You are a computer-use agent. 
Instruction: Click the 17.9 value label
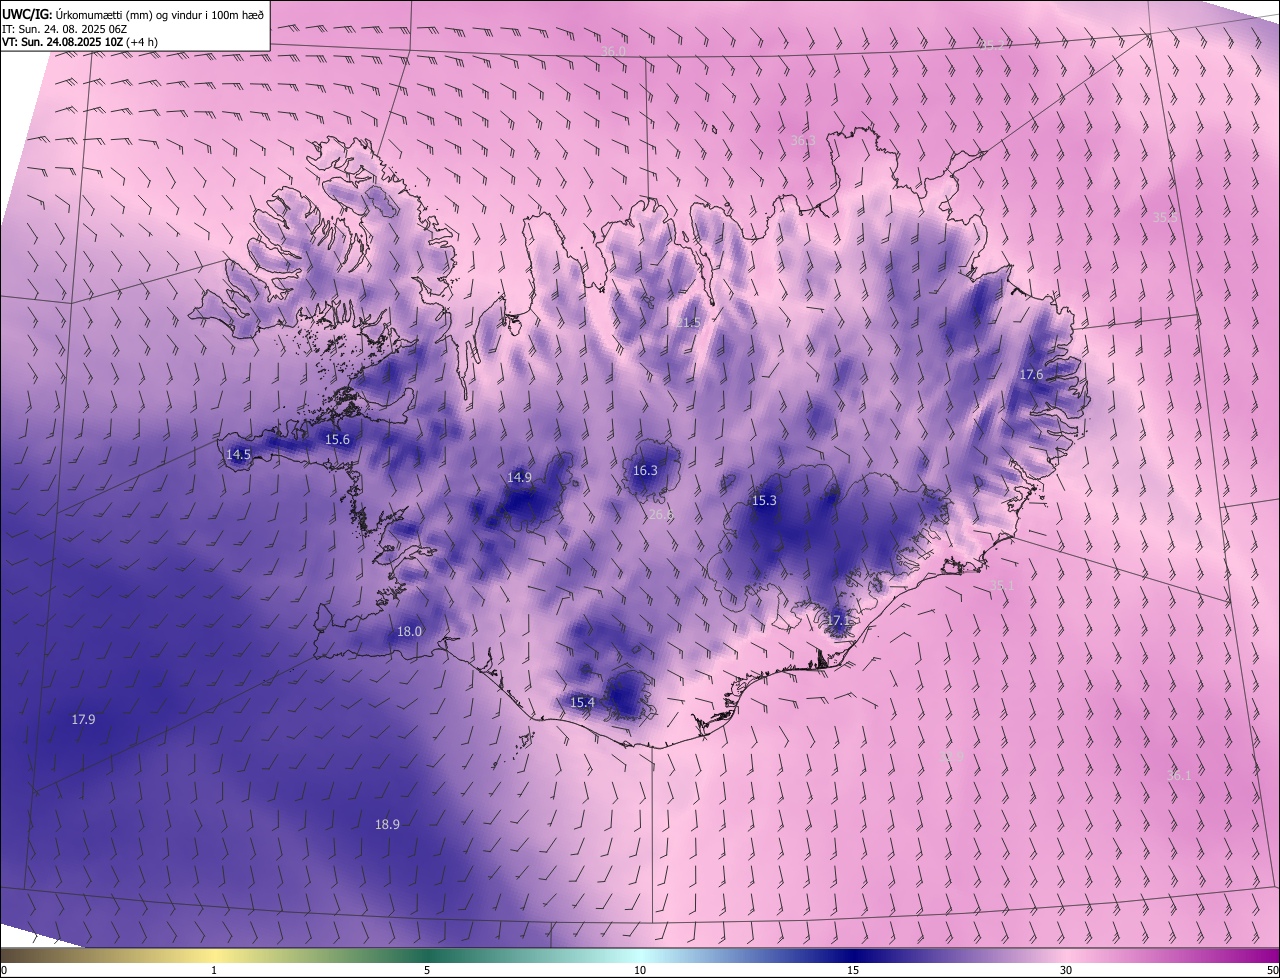(83, 720)
